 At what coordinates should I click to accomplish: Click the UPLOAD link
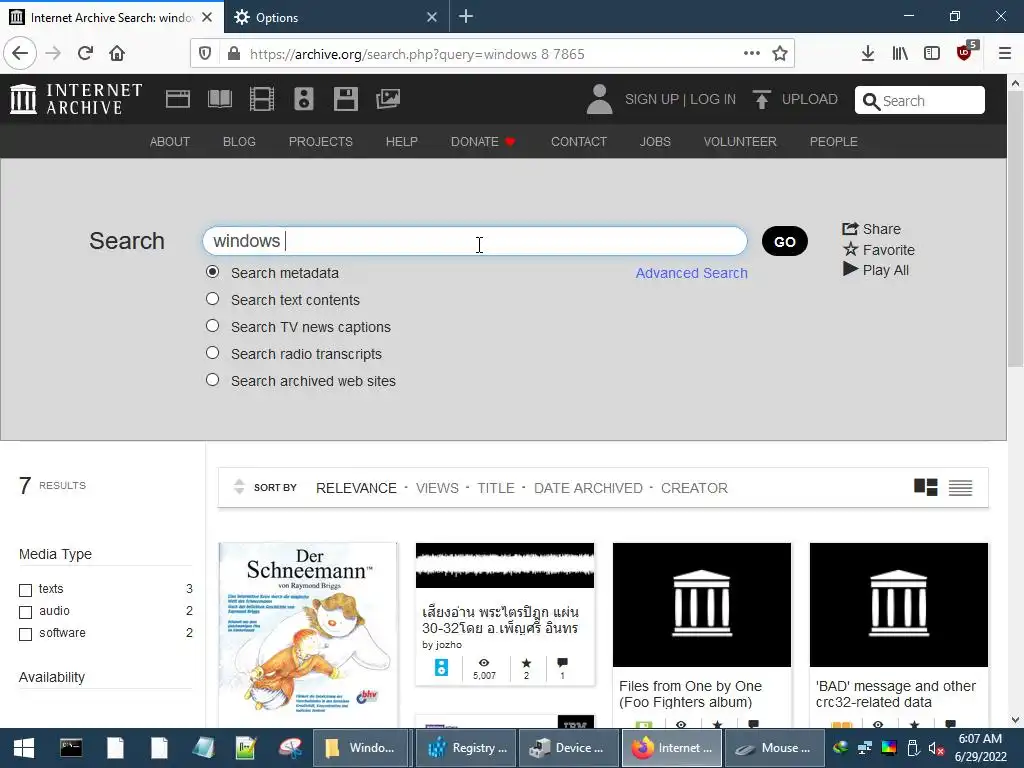point(810,99)
